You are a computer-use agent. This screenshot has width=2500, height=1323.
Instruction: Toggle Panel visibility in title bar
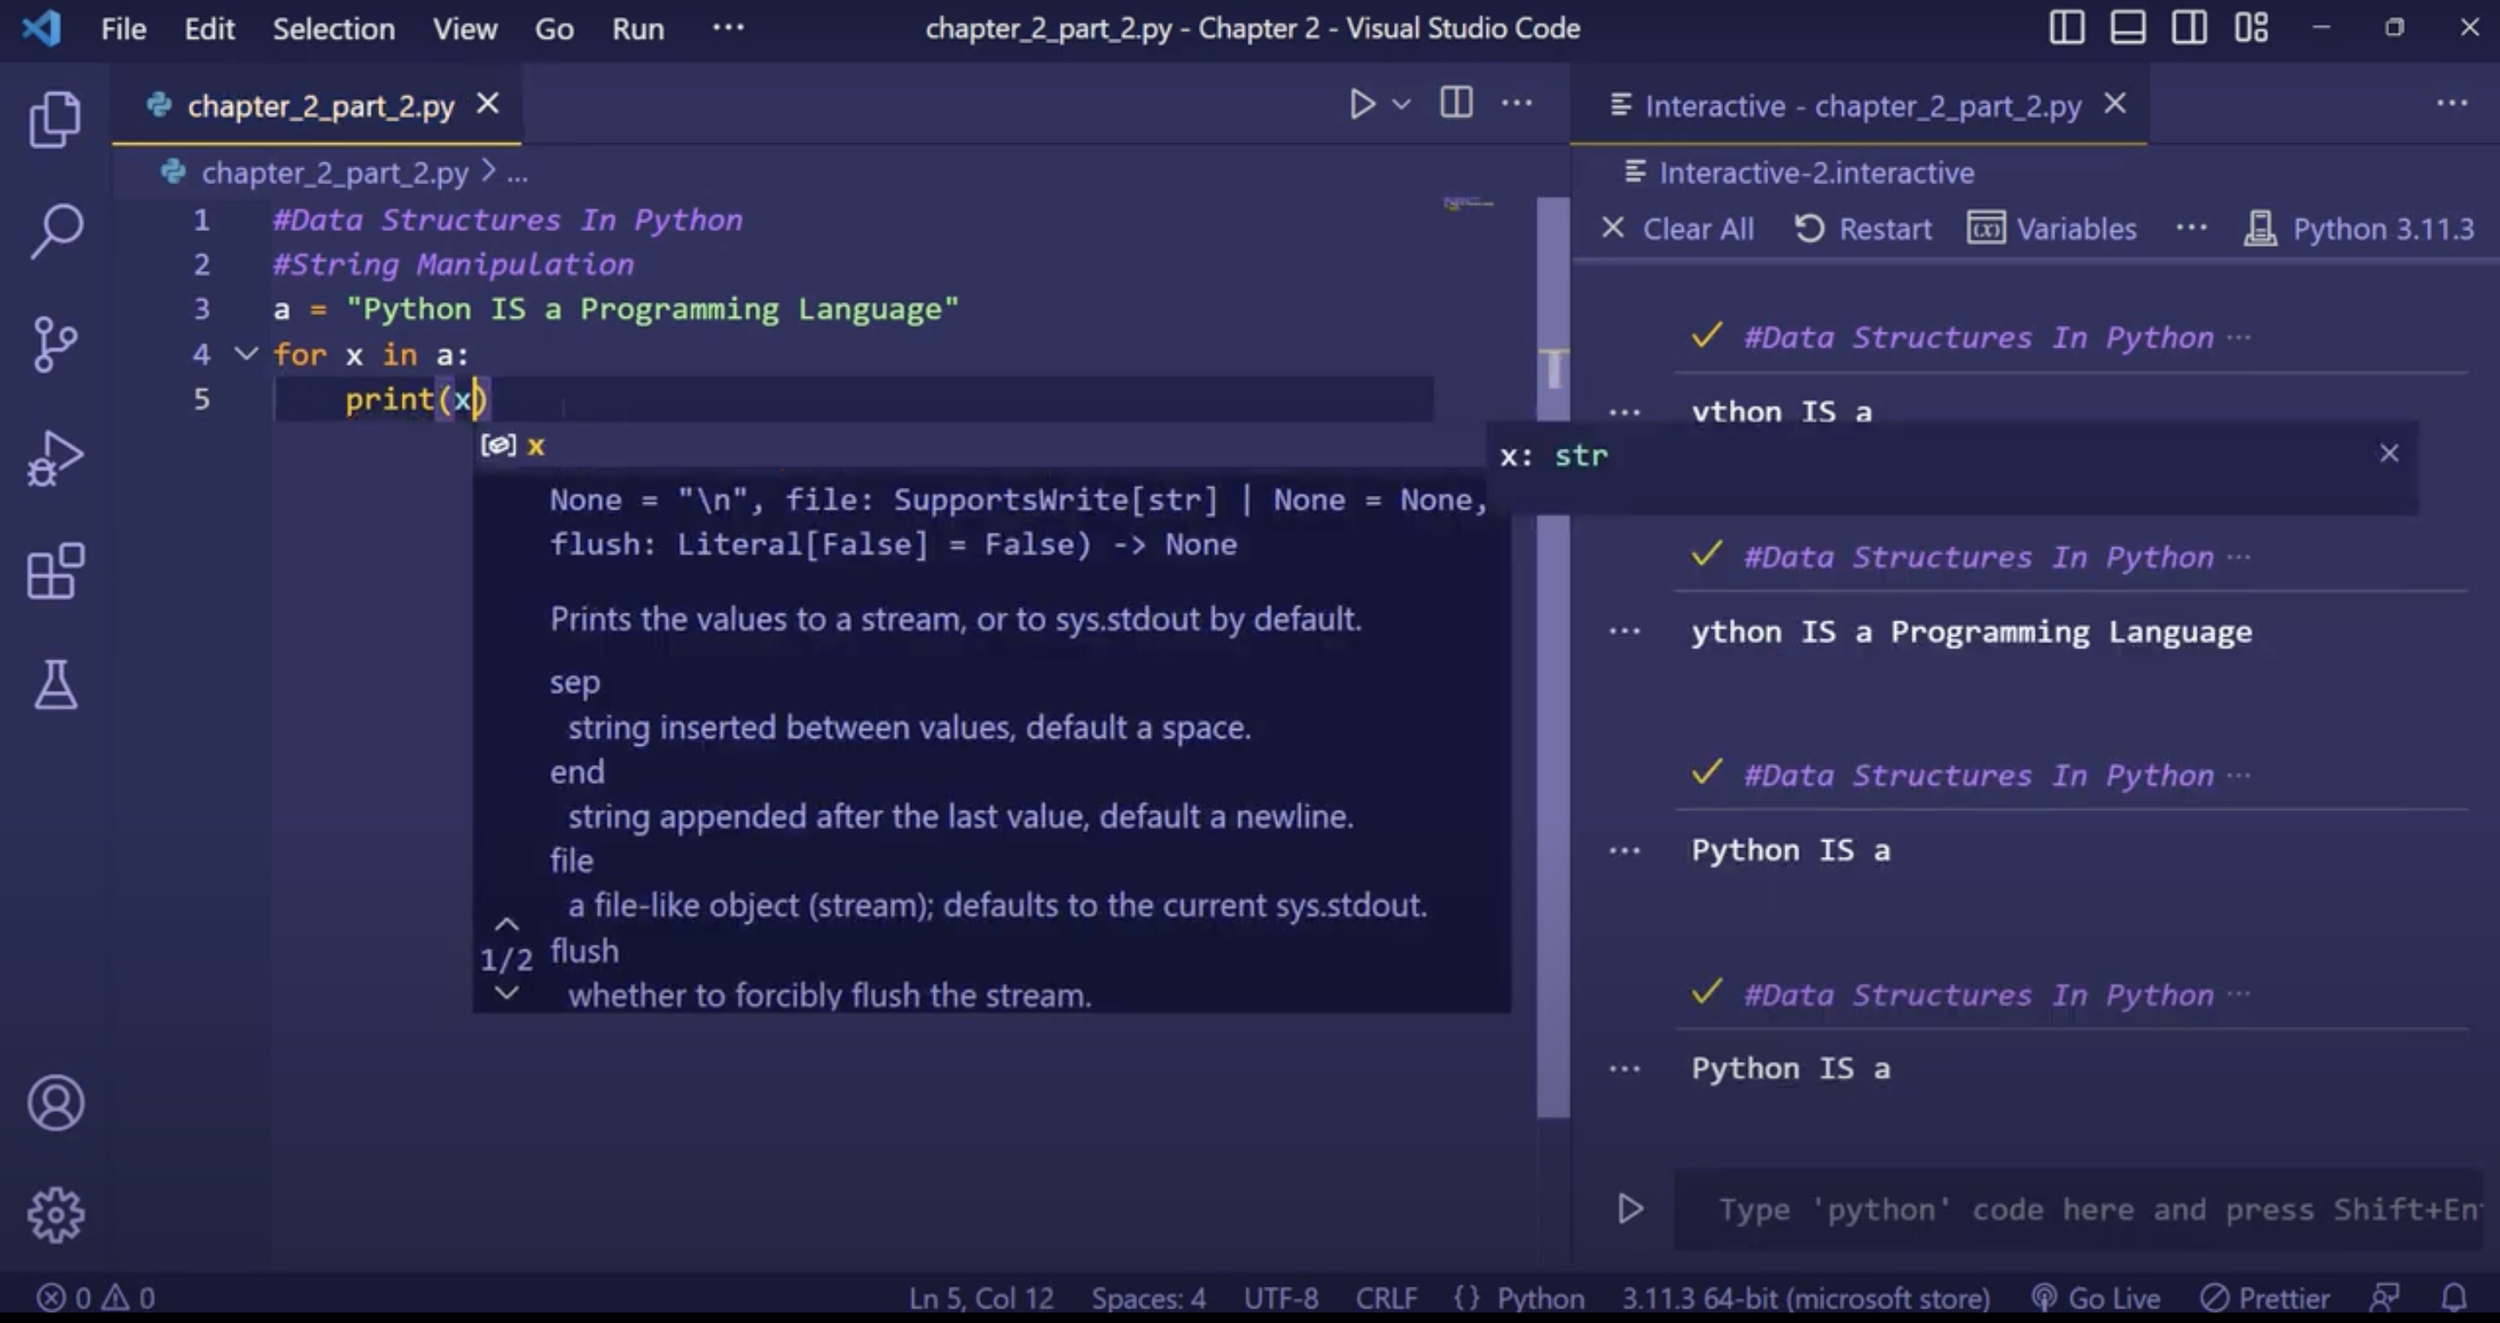pos(2127,28)
